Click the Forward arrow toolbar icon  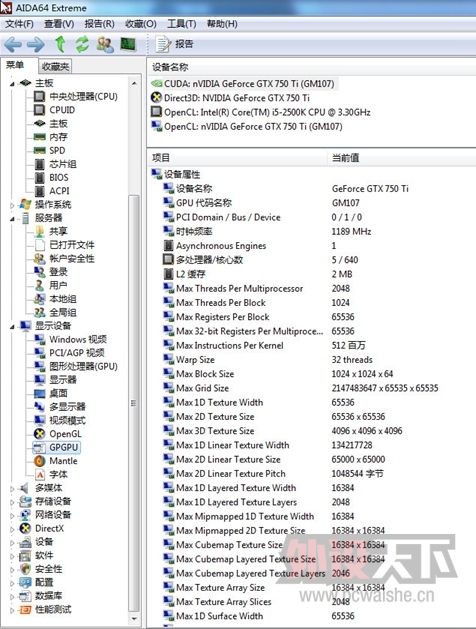36,45
